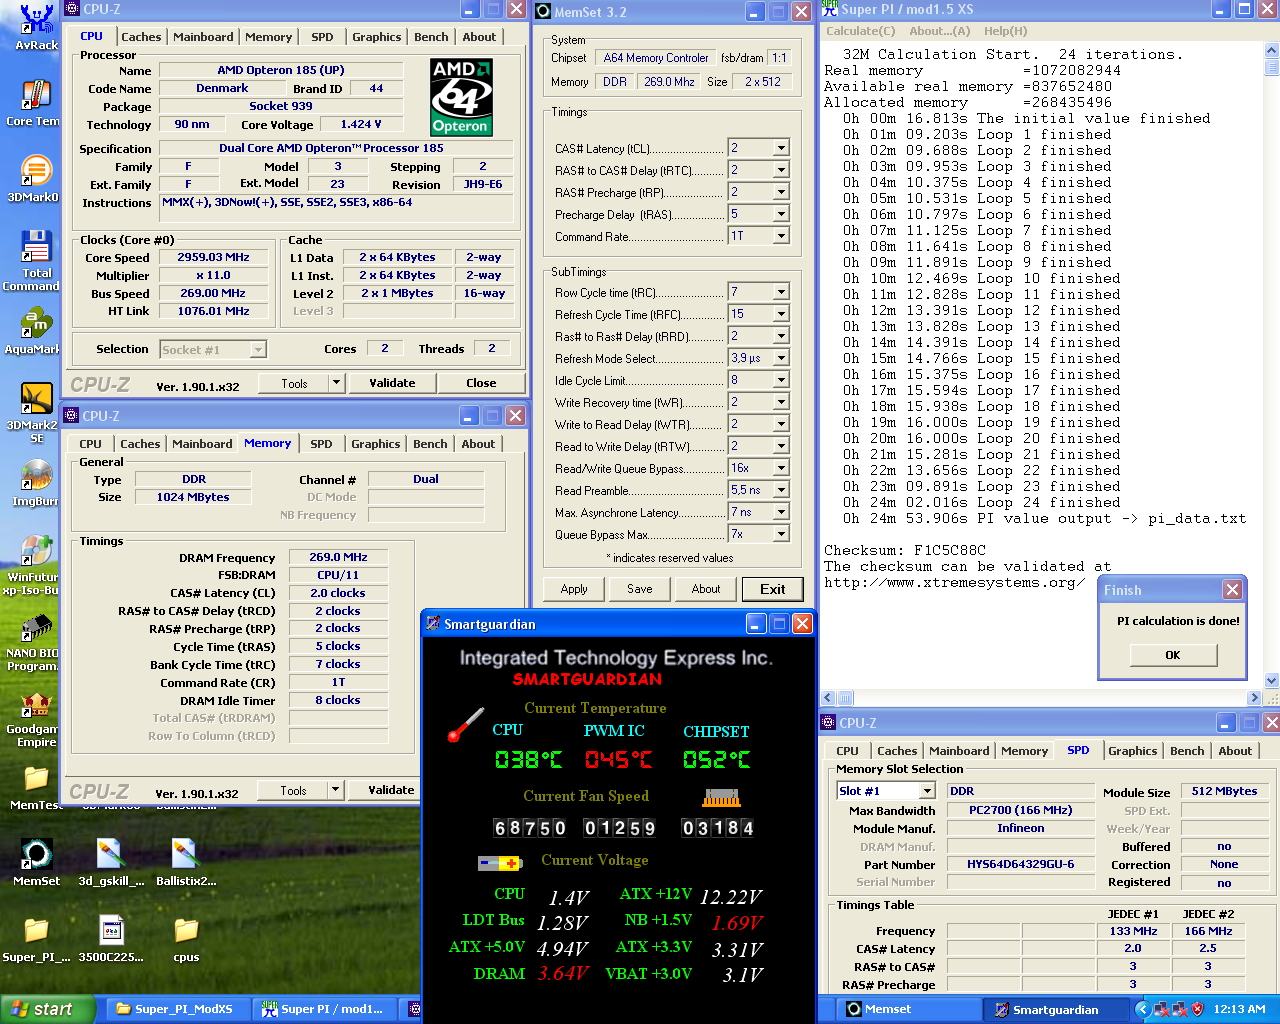
Task: Click the Checksum: F1C5C88C text line
Action: tap(905, 550)
